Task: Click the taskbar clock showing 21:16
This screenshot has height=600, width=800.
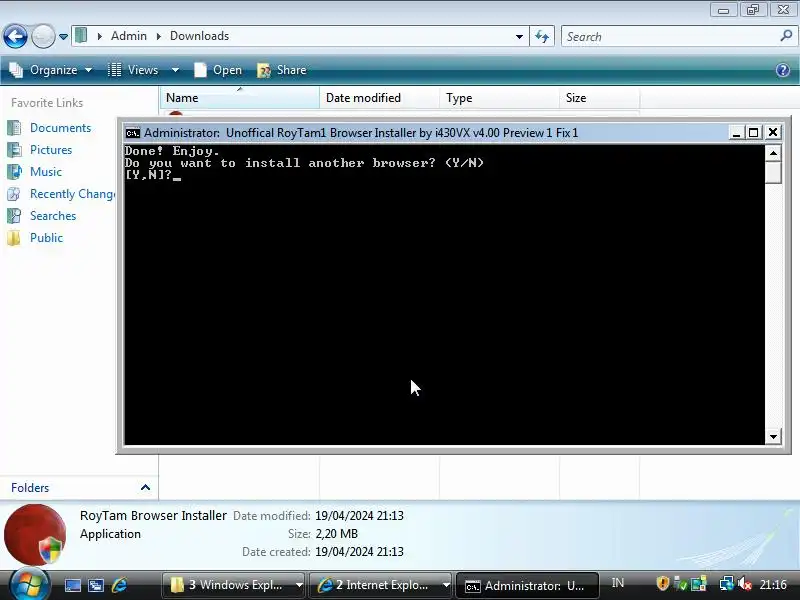Action: (x=772, y=584)
